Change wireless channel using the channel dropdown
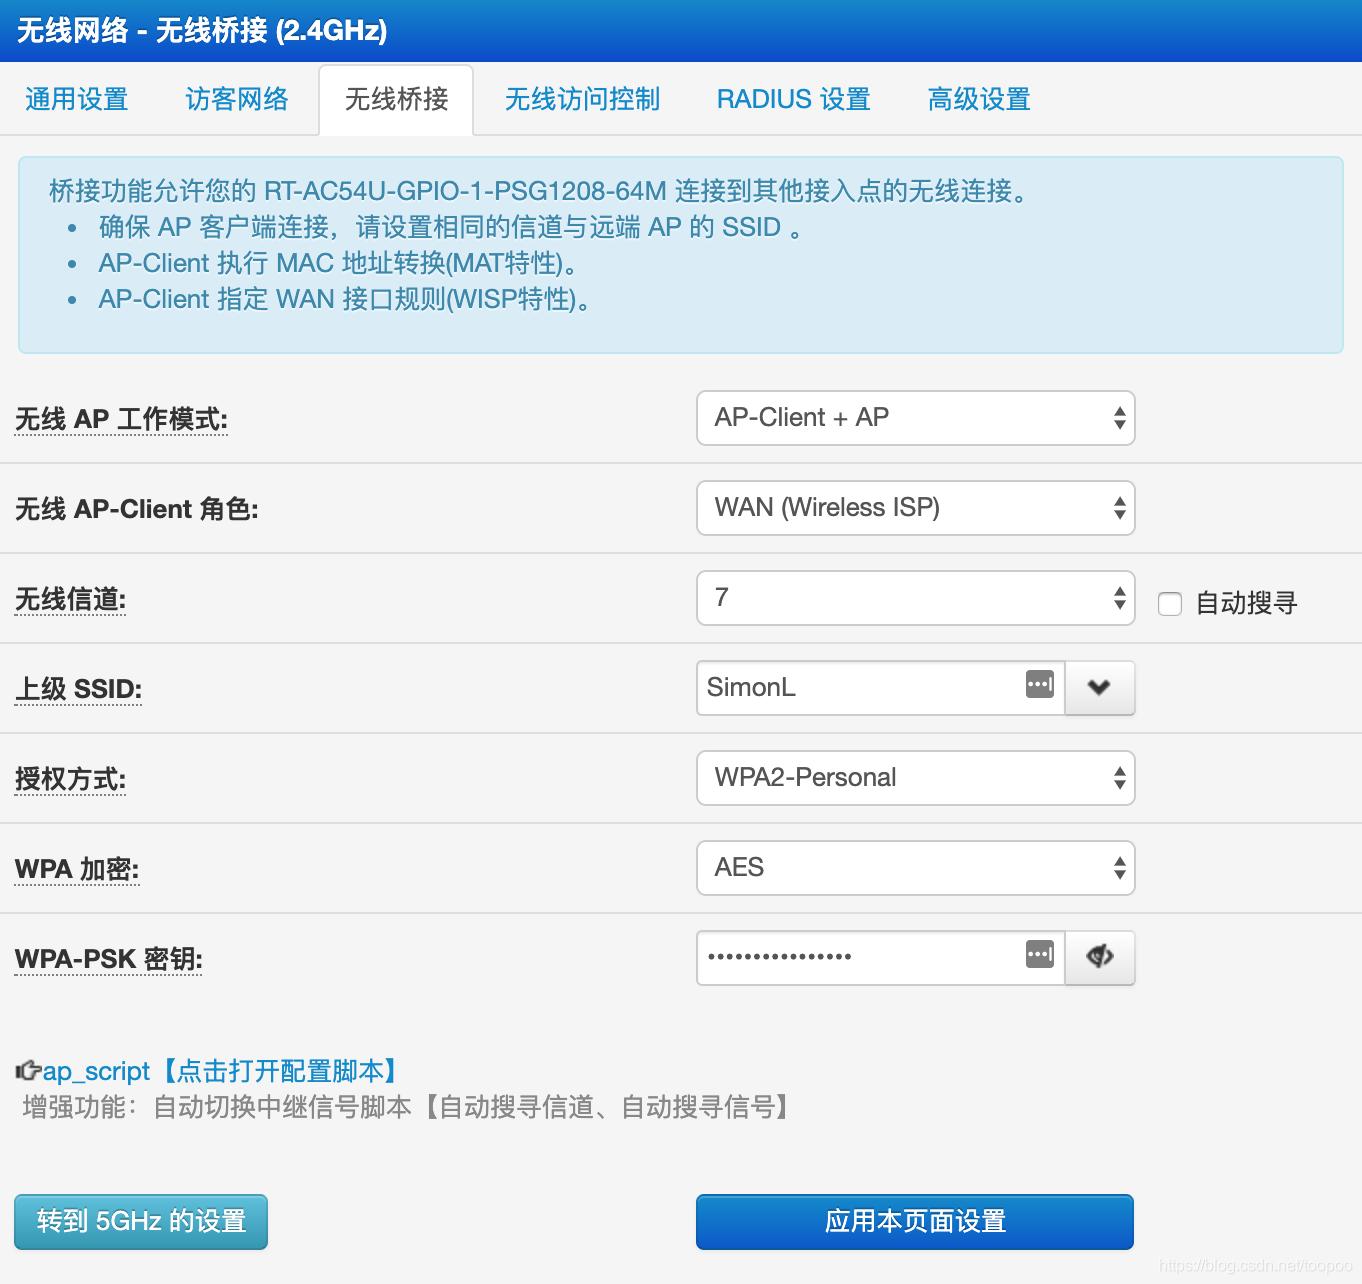Screen dimensions: 1362x1284 (914, 597)
